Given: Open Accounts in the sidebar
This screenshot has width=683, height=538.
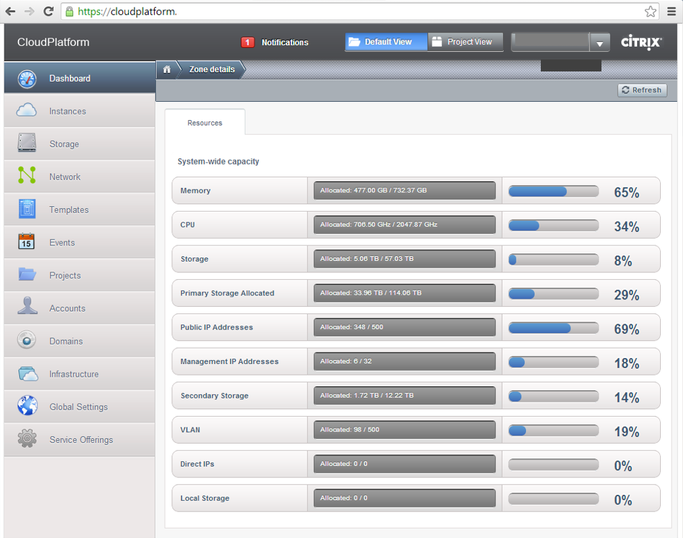Looking at the screenshot, I should (80, 308).
